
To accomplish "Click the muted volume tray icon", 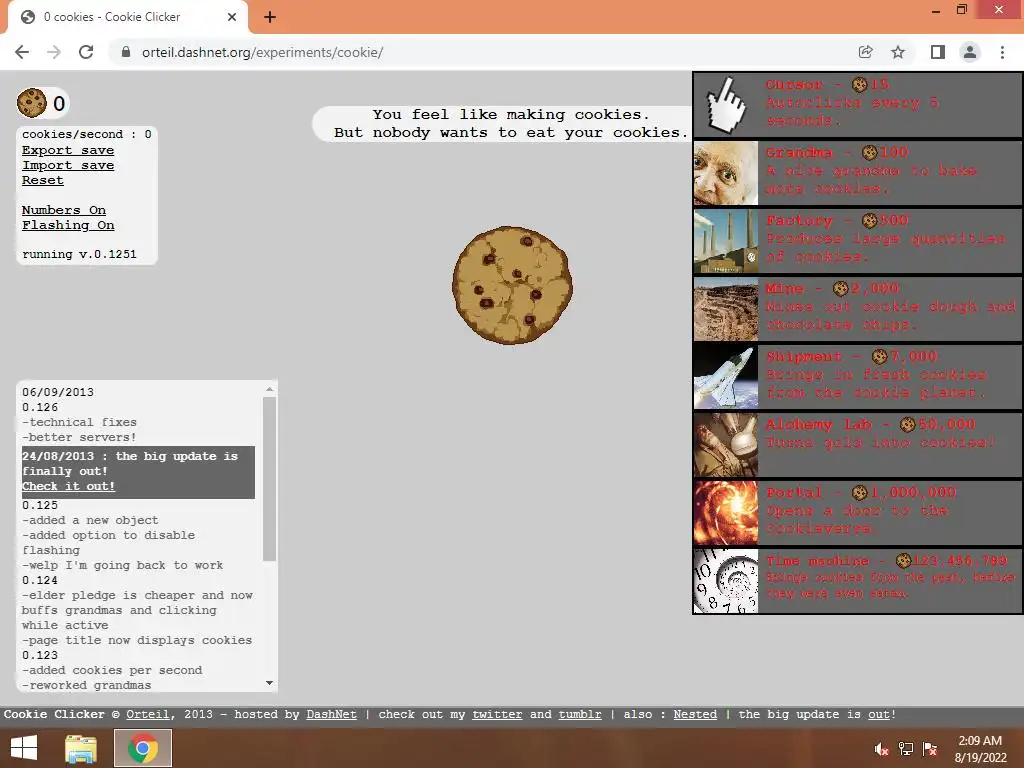I will point(882,749).
